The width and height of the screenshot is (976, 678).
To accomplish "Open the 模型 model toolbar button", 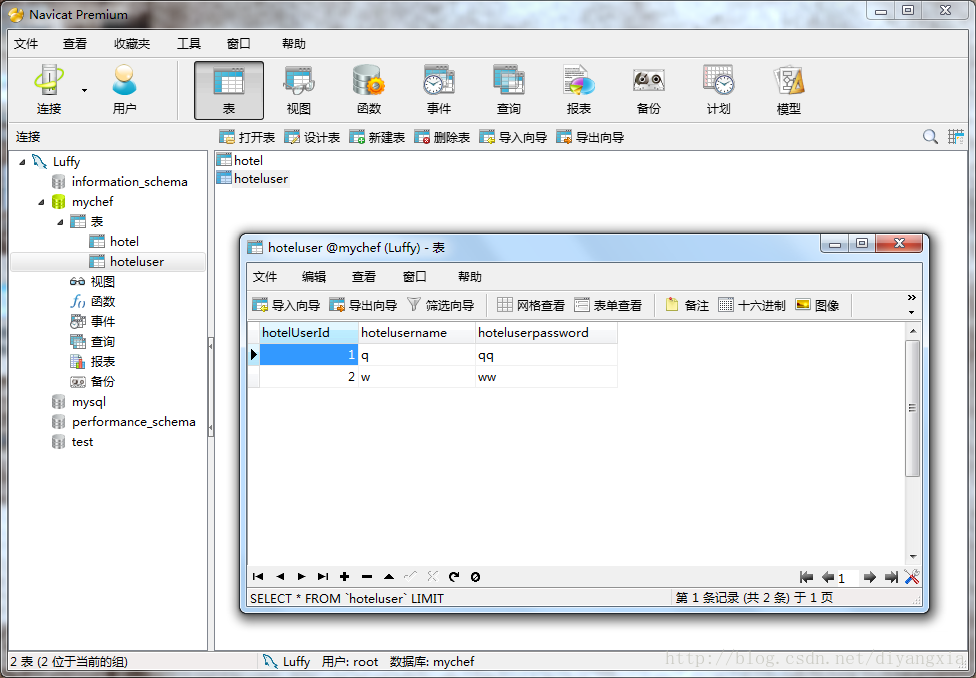I will (x=789, y=90).
